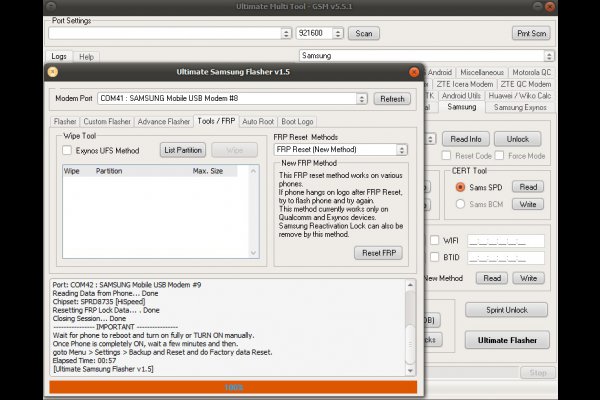Viewport: 600px width, 400px height.
Task: Open the Custom Flasher tab
Action: [107, 122]
